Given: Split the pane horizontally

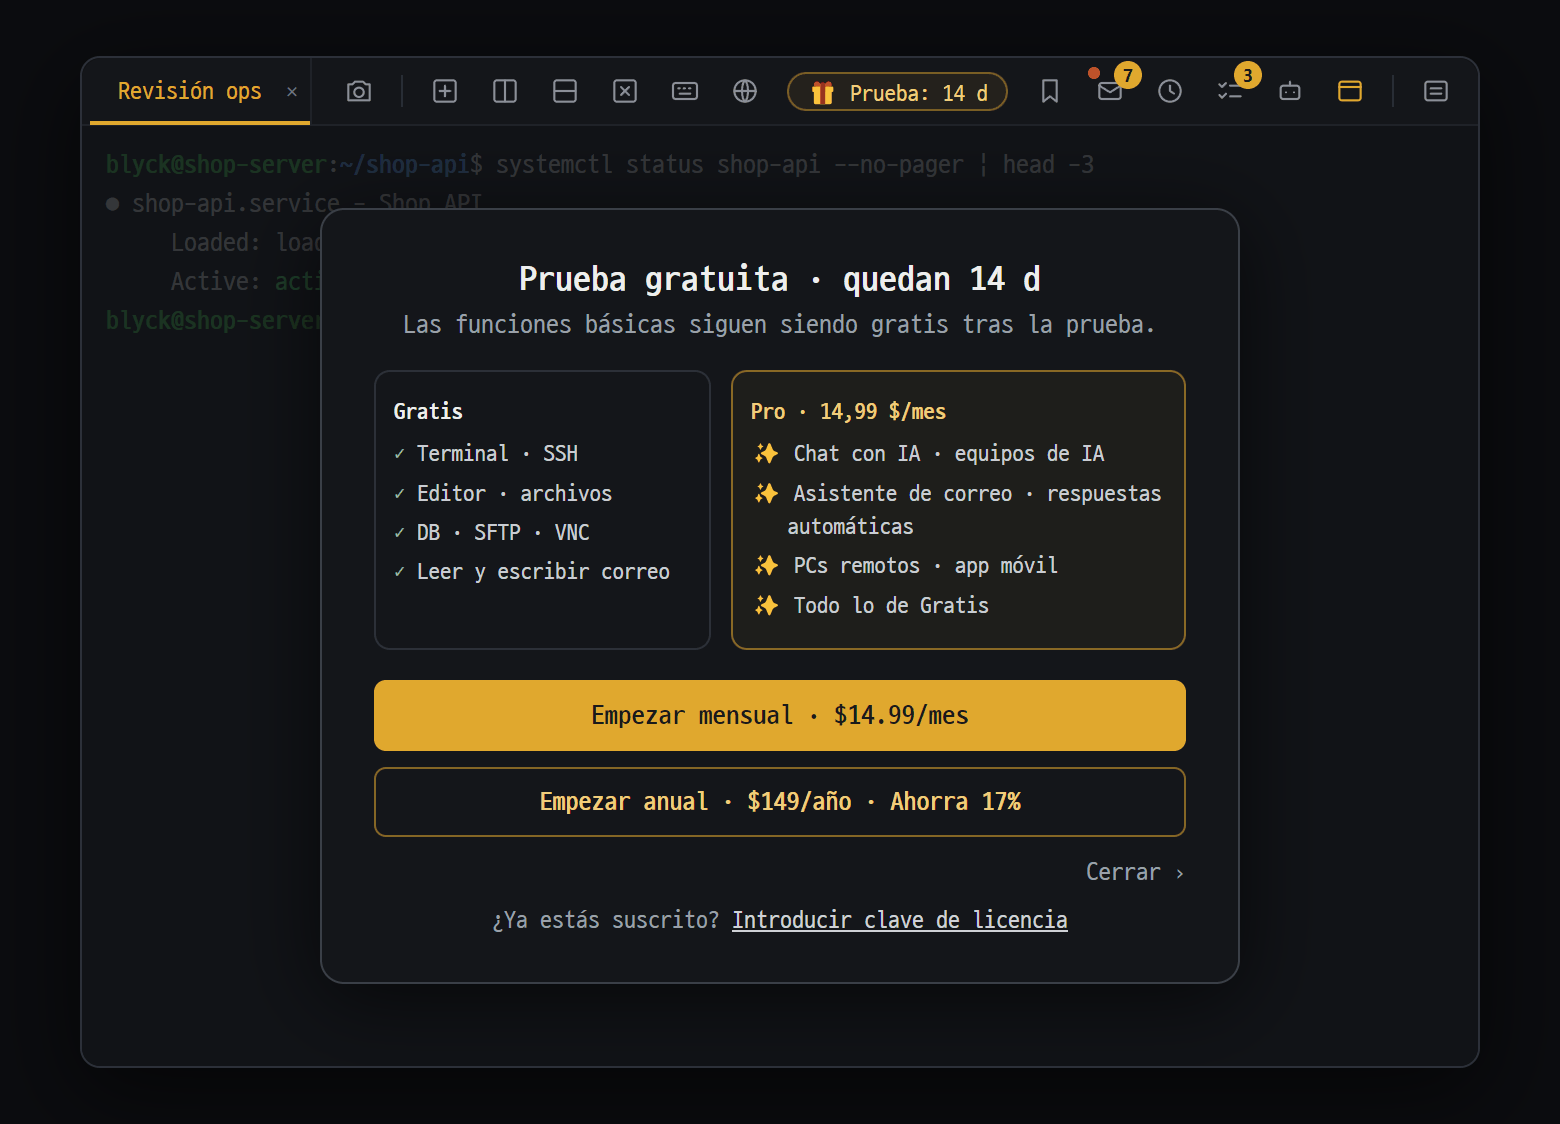Looking at the screenshot, I should coord(565,92).
